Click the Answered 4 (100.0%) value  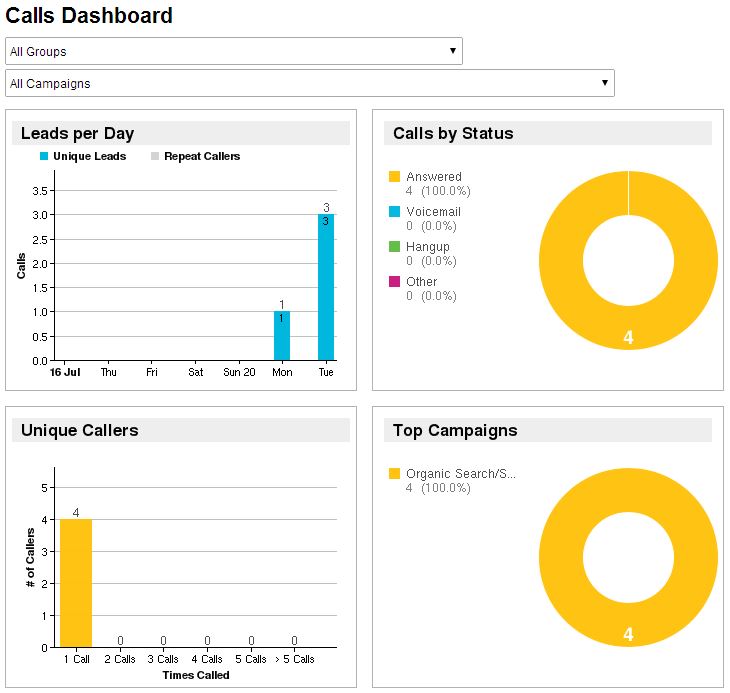(x=438, y=191)
